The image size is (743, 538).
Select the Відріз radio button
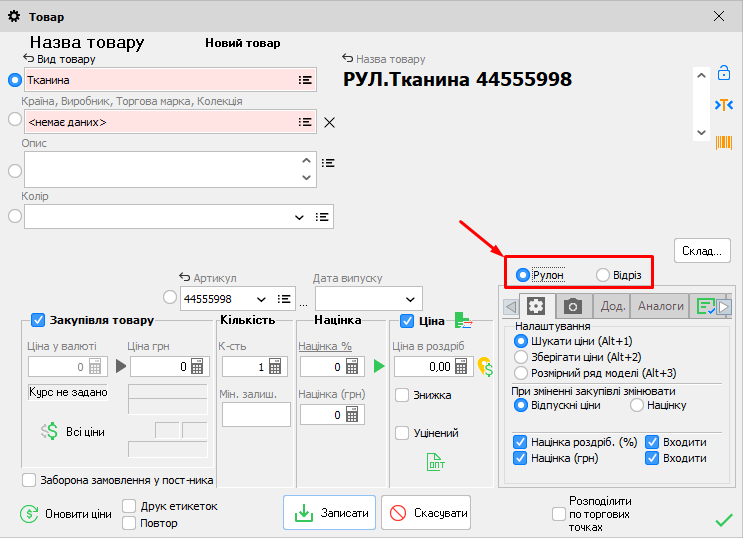(x=602, y=275)
